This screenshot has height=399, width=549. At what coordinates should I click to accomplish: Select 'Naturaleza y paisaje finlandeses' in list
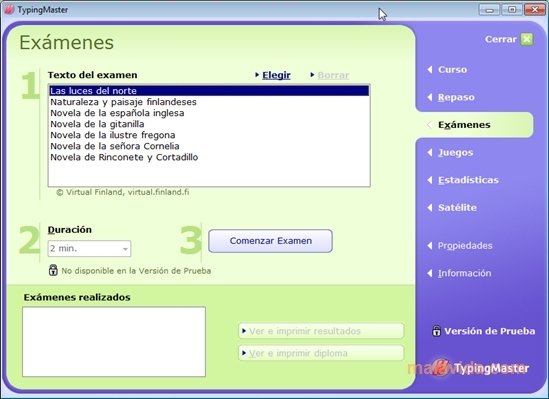coord(209,102)
